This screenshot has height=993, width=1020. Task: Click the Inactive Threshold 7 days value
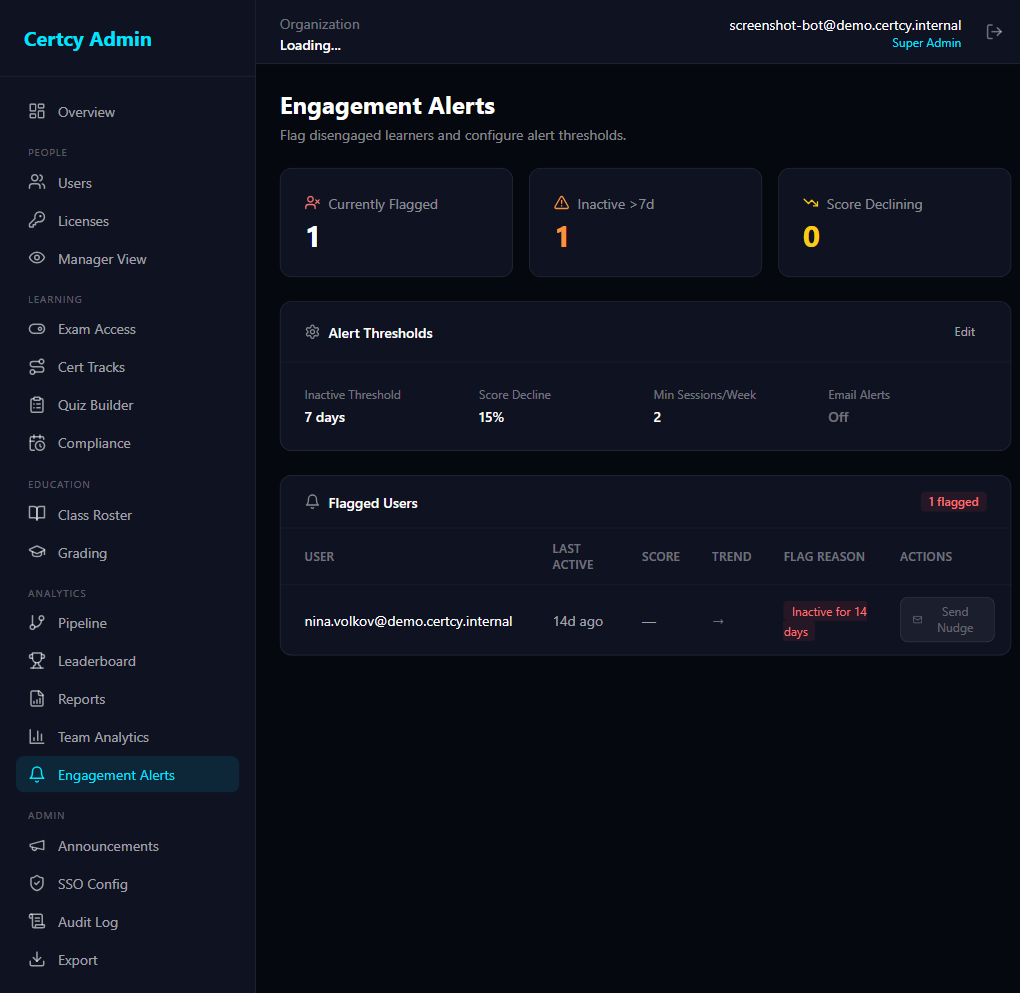[325, 417]
